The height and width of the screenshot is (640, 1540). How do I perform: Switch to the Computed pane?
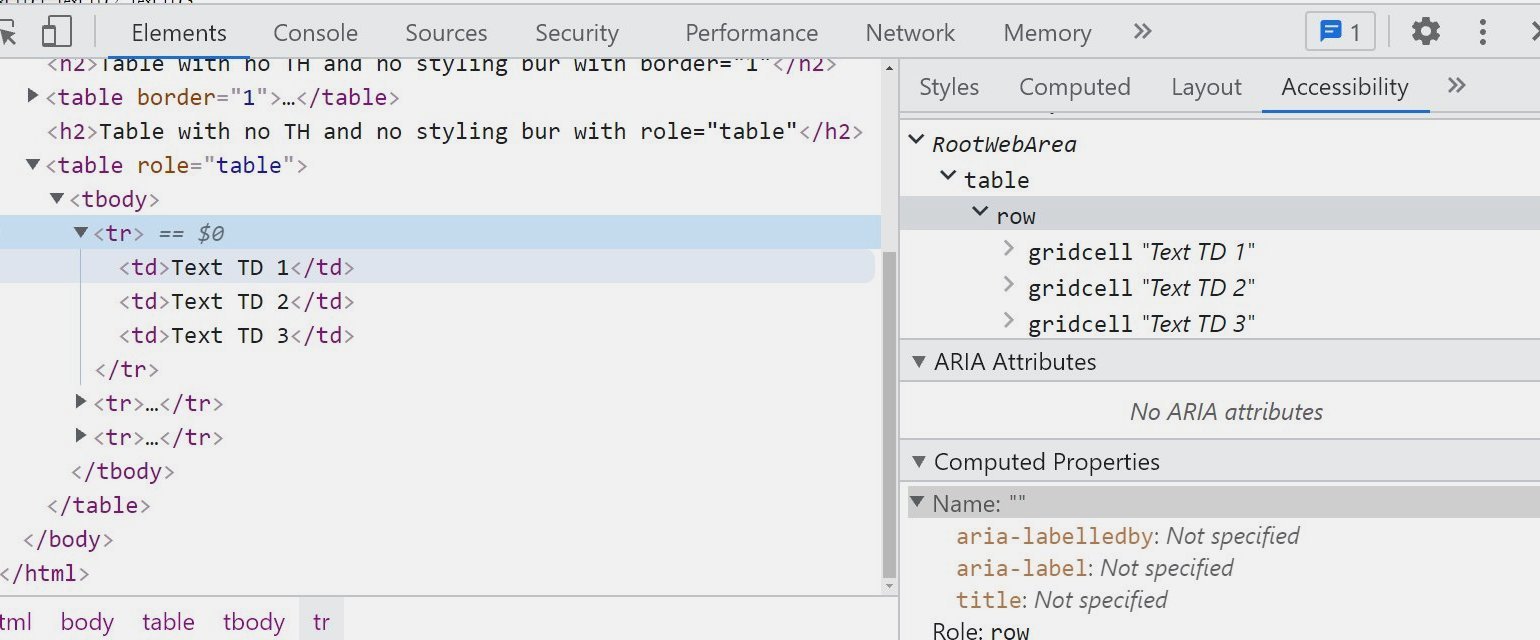click(1074, 87)
